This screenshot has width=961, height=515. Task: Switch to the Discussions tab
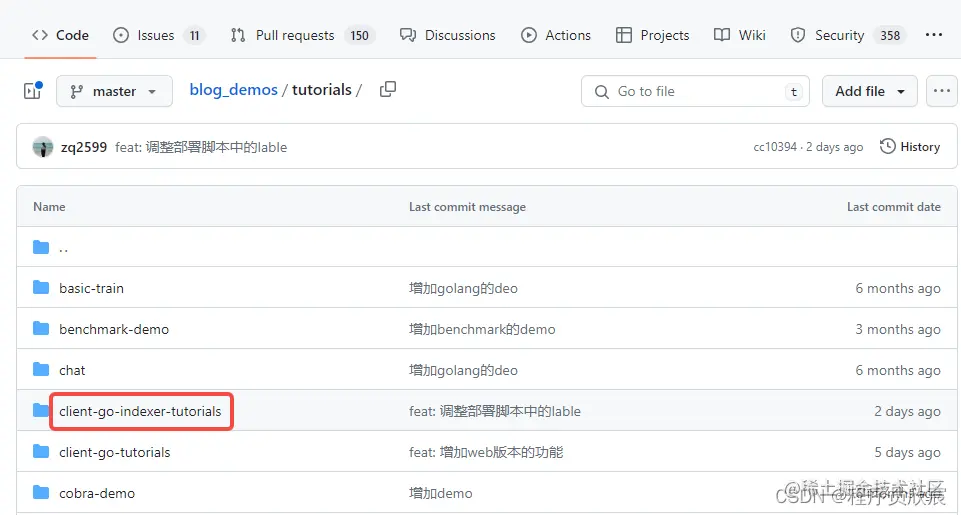[x=447, y=35]
